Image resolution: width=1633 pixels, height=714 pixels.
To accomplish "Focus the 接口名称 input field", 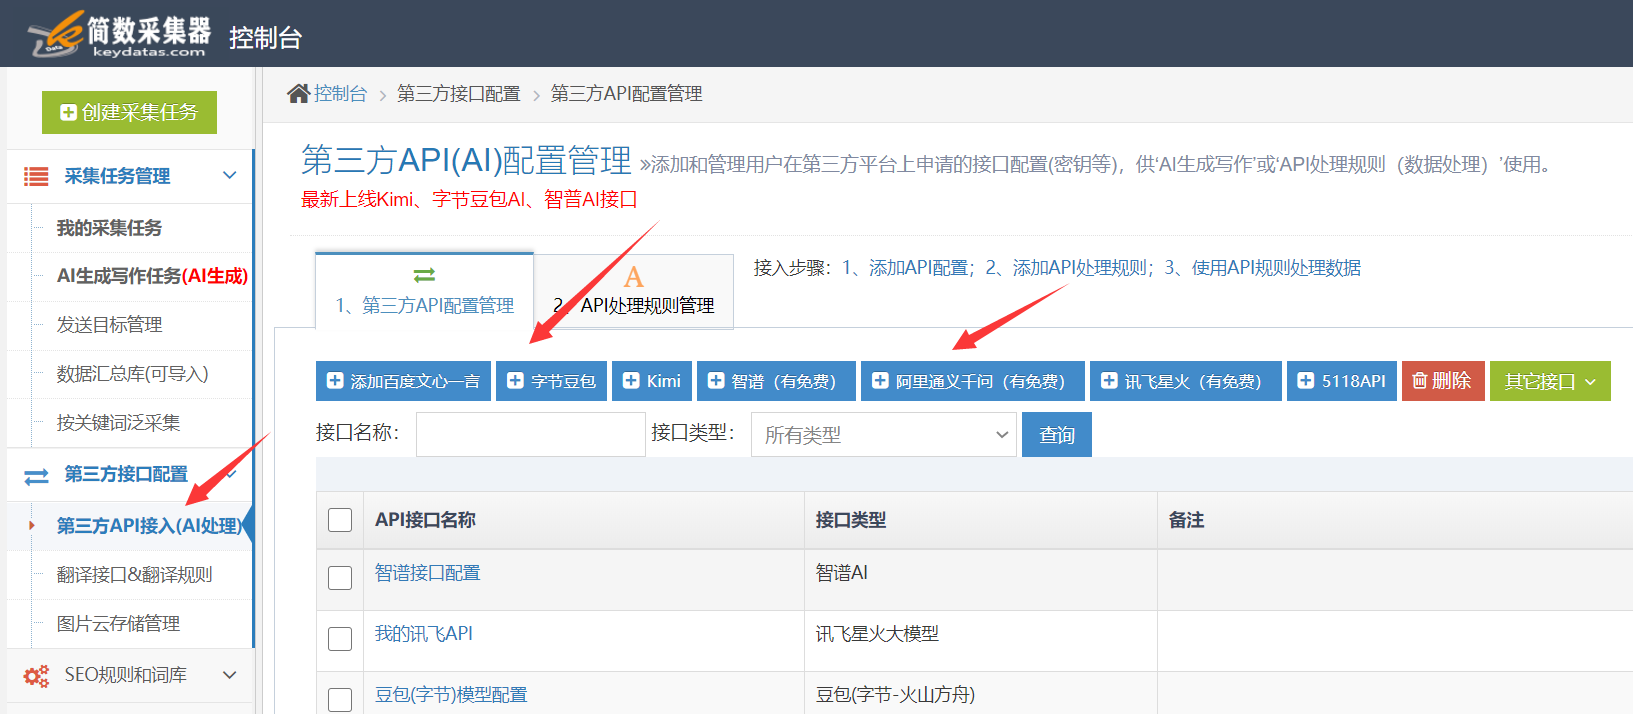I will [x=531, y=435].
